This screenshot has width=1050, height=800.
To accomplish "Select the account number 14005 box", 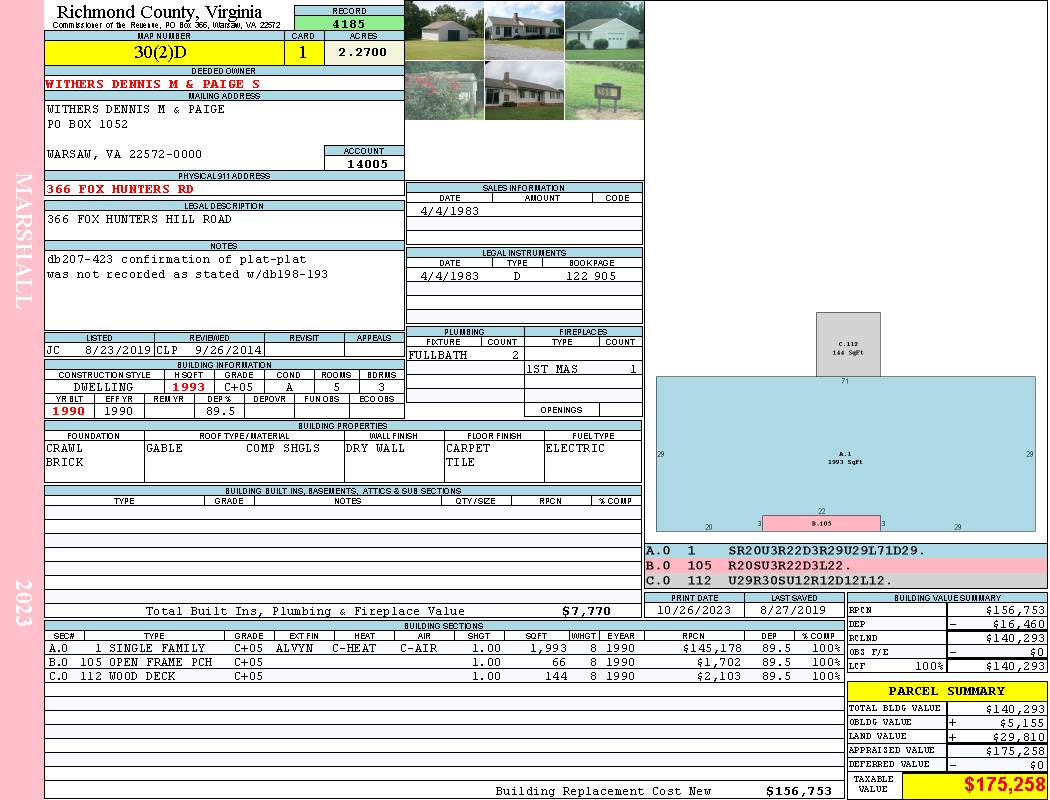I will pos(365,164).
